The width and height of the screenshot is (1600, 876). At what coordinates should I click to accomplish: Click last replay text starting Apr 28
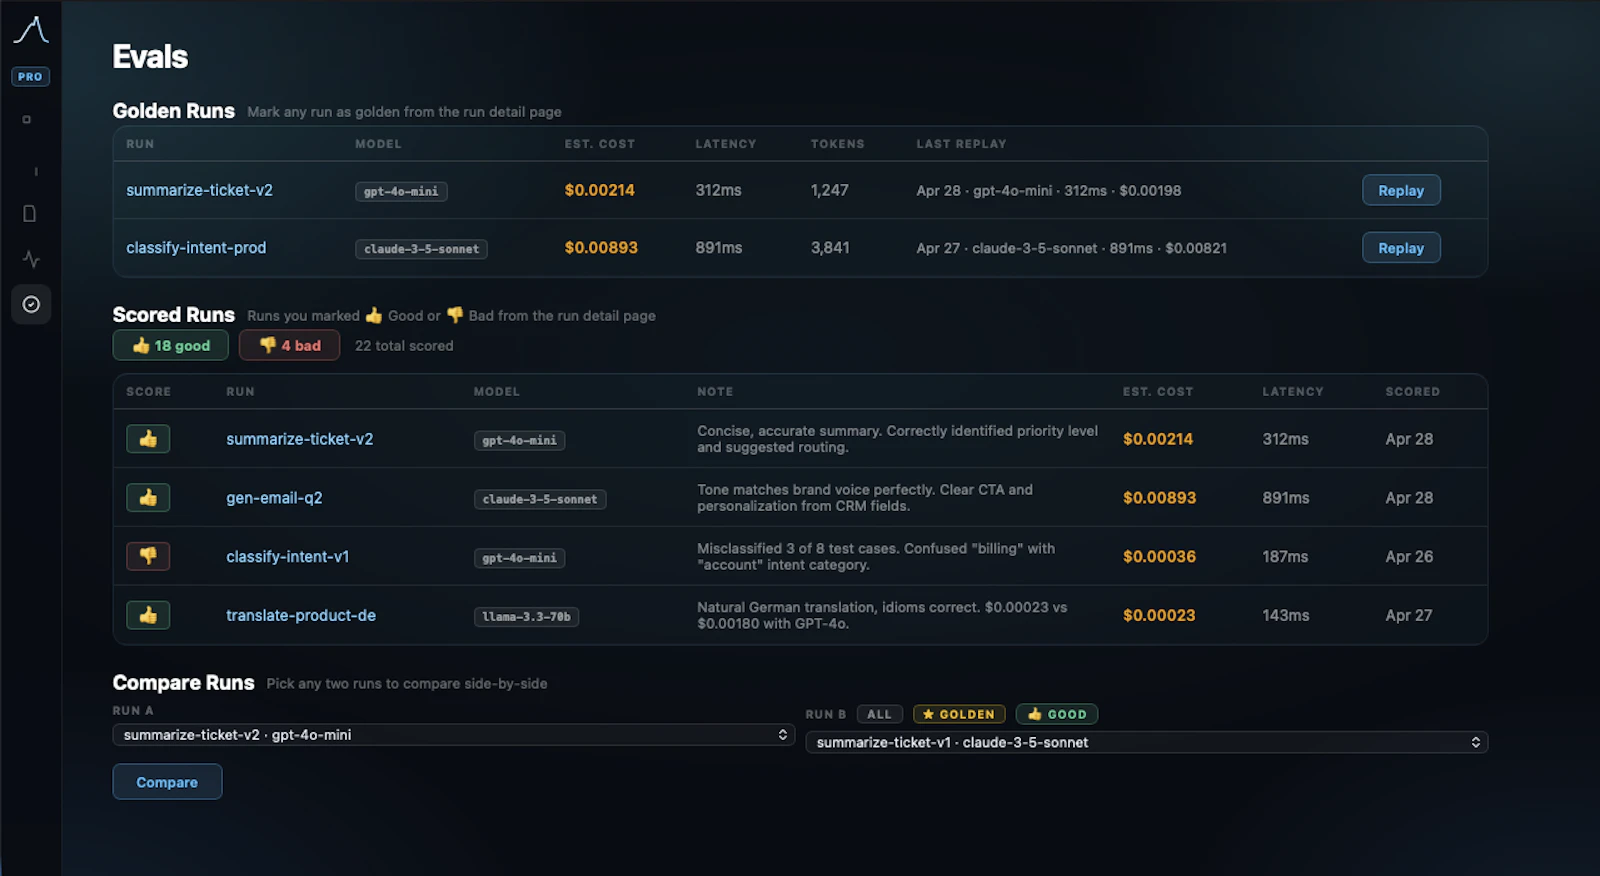[x=1048, y=190]
